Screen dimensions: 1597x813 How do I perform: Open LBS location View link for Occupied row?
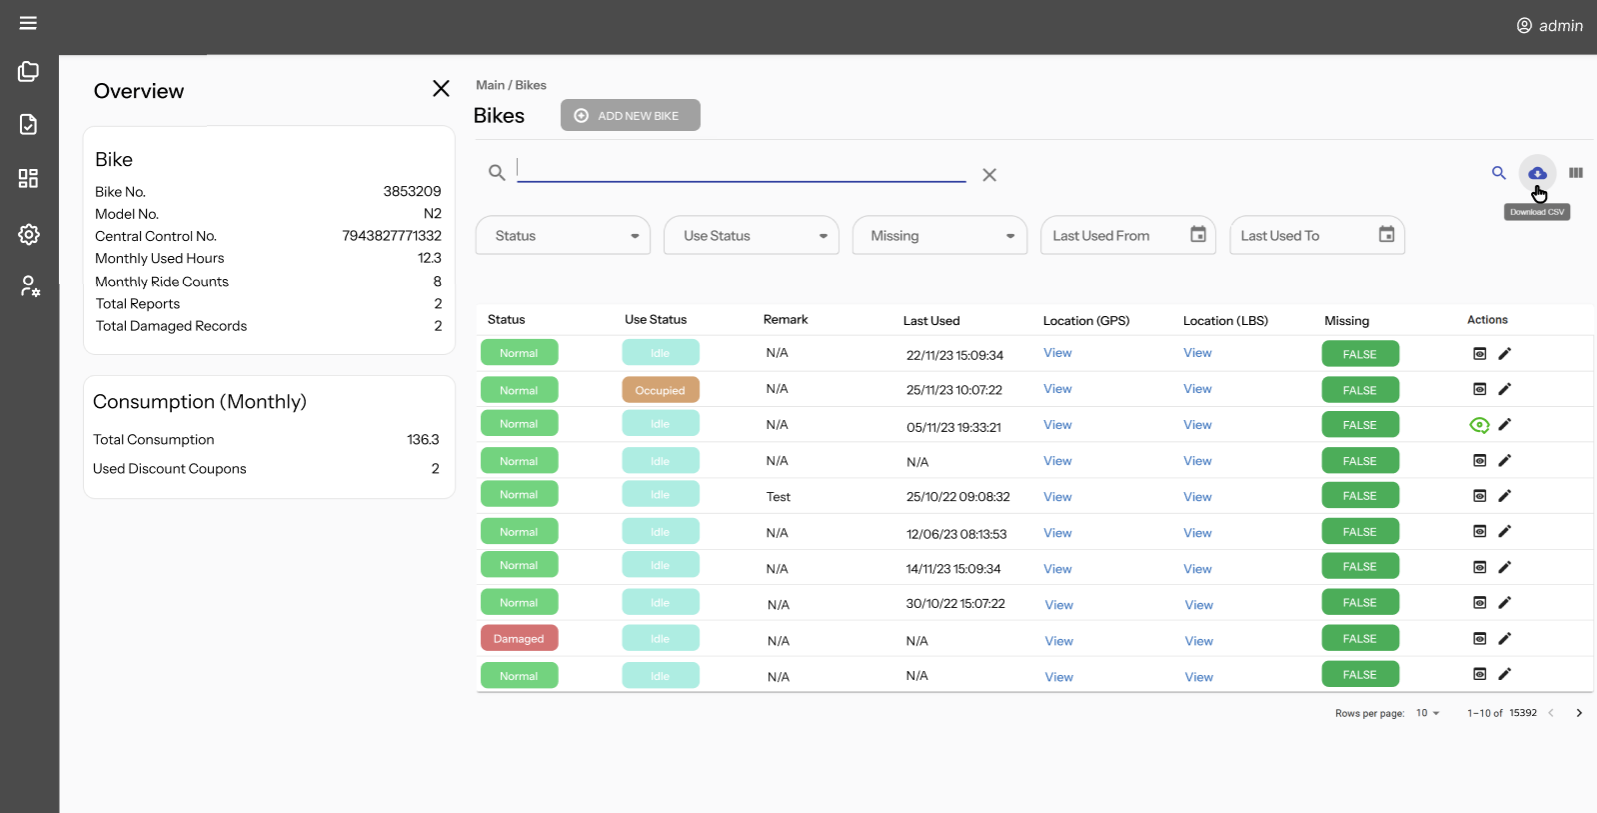1197,389
